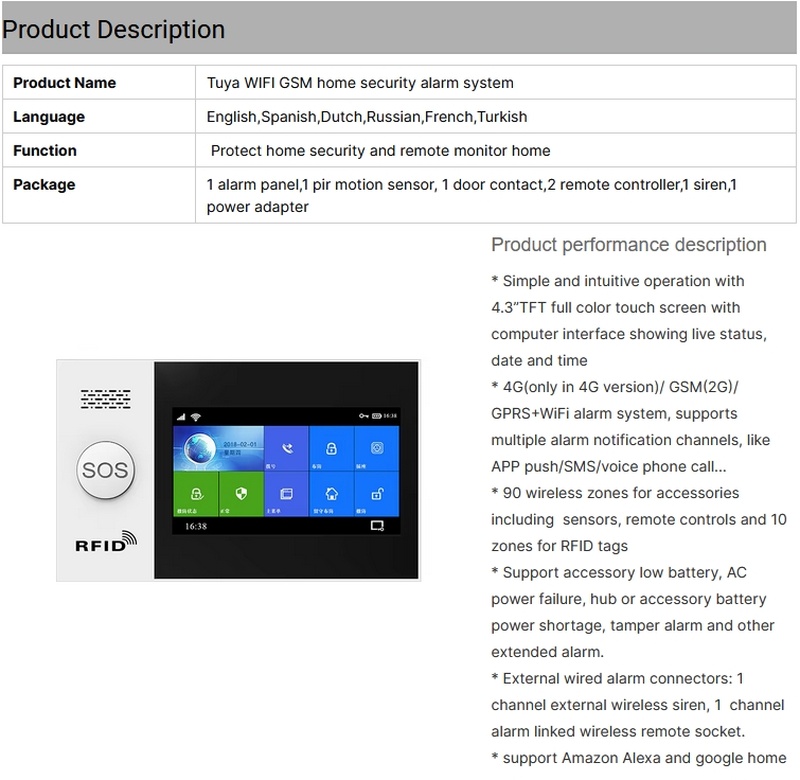Viewport: 800px width, 780px height.
Task: Click the Package row label
Action: tap(44, 184)
